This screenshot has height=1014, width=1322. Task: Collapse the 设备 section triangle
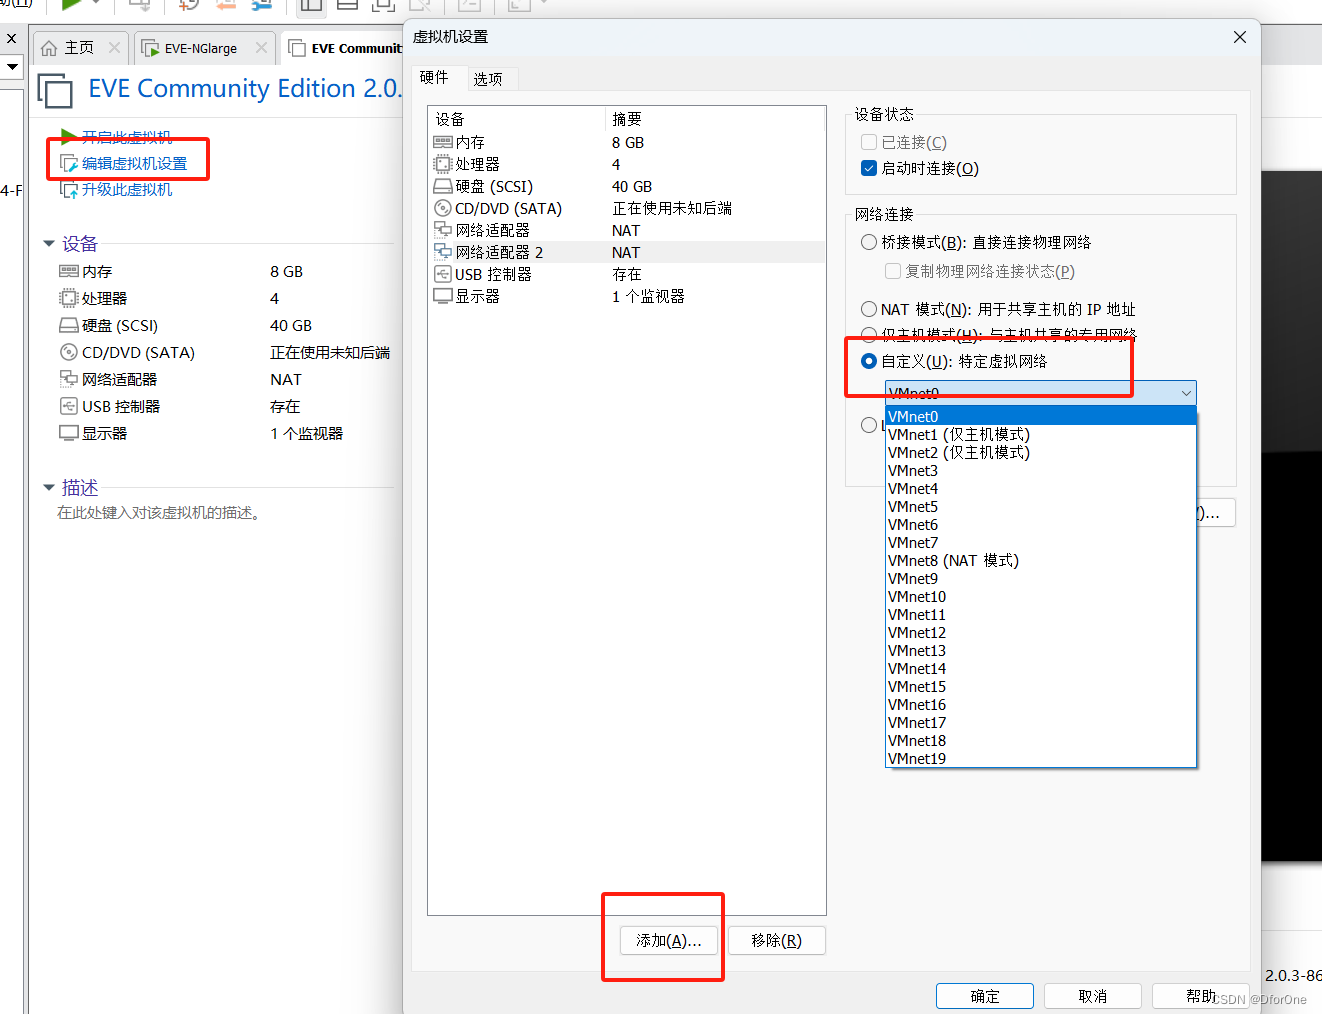coord(49,243)
